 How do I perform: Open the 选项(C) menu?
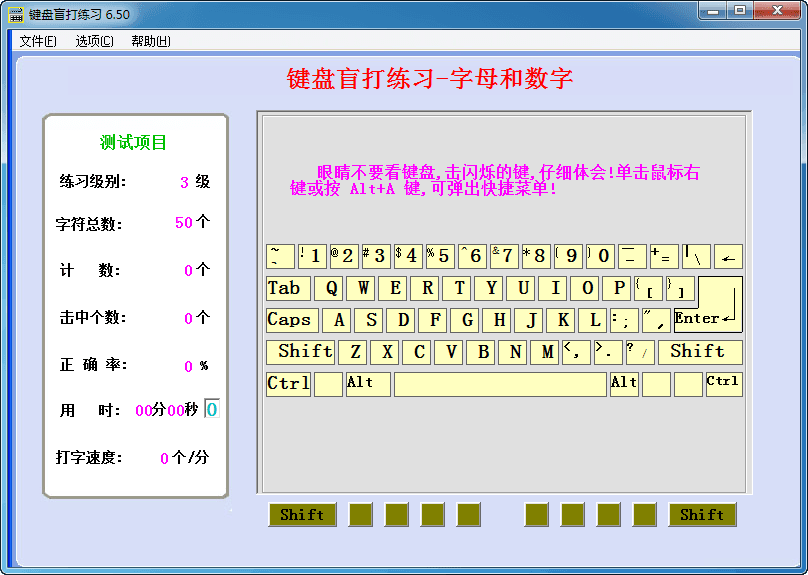pyautogui.click(x=94, y=41)
